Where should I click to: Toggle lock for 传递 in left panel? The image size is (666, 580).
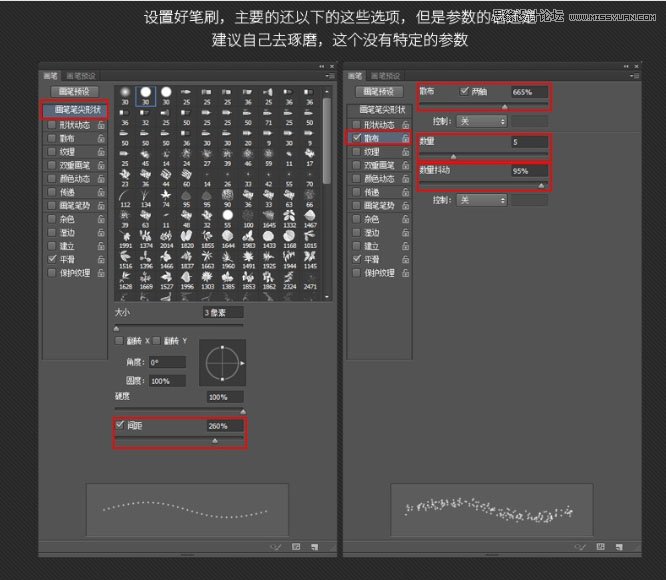tap(101, 192)
